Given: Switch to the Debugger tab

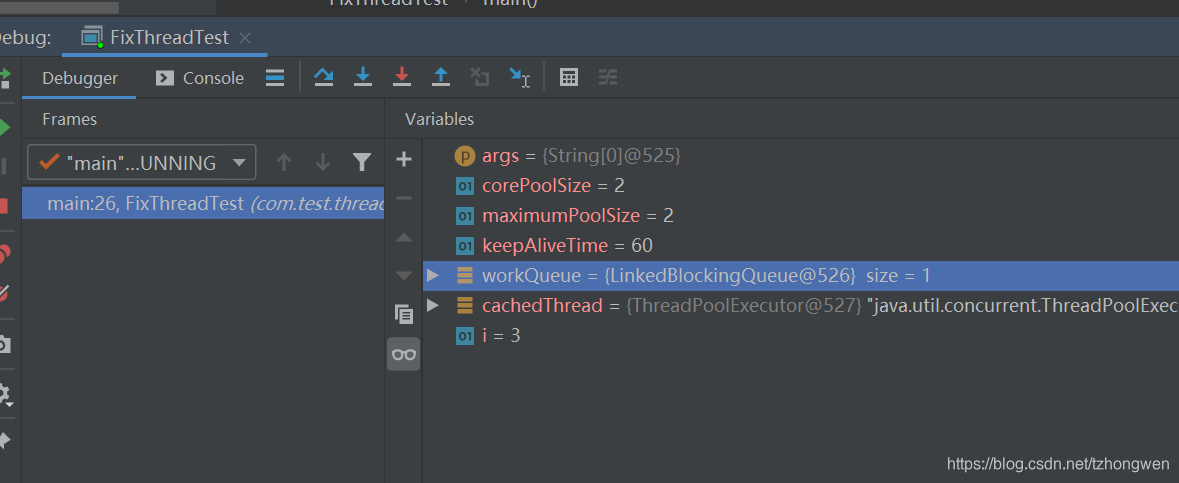Looking at the screenshot, I should point(80,78).
